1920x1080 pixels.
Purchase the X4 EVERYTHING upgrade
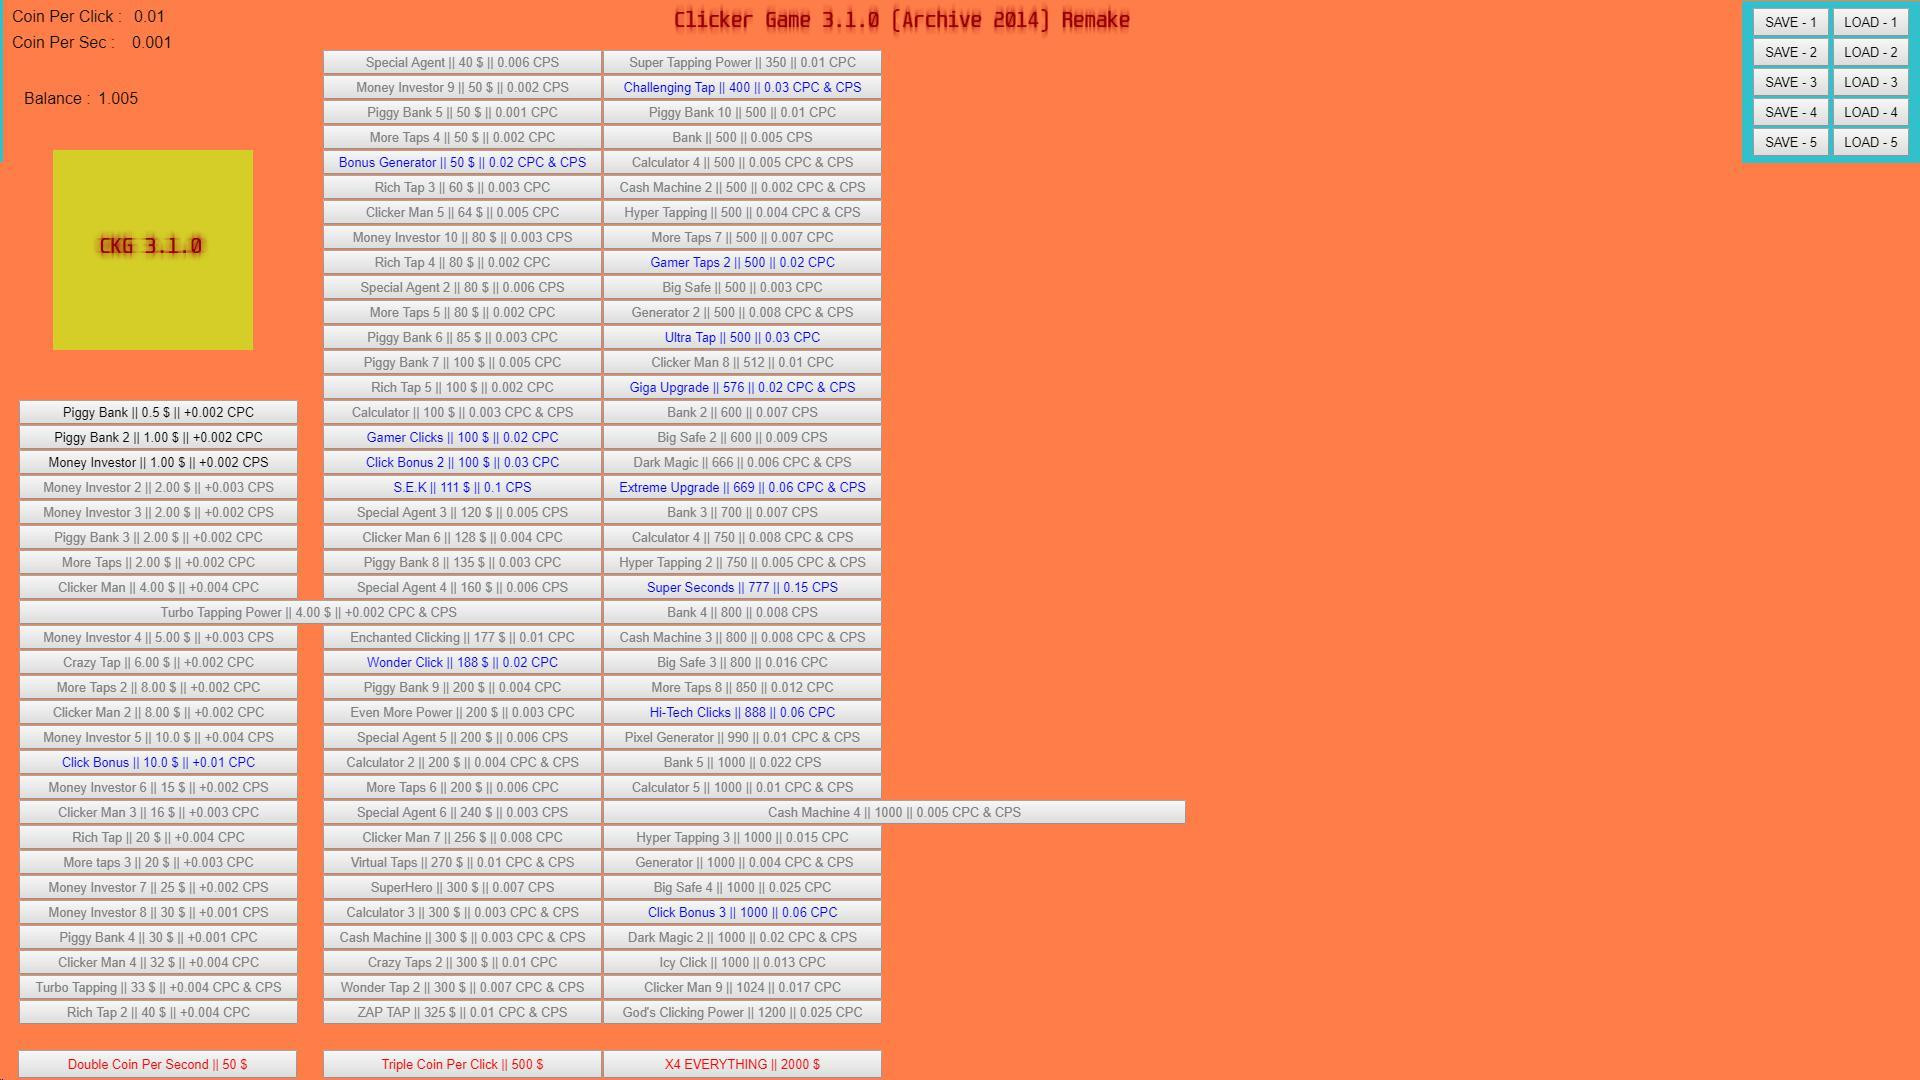(741, 1064)
